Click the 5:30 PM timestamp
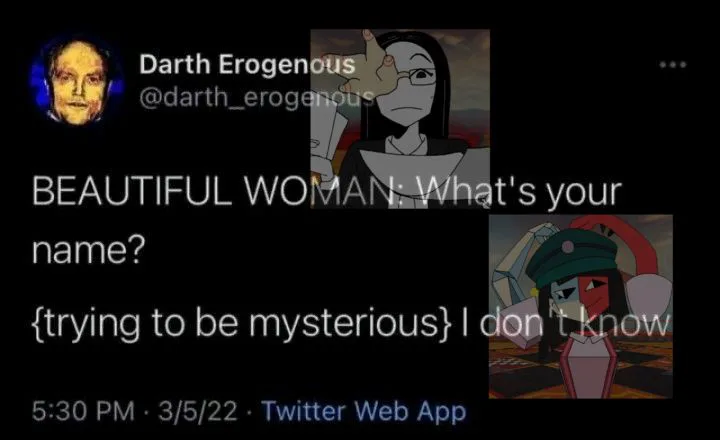This screenshot has width=720, height=440. point(83,411)
